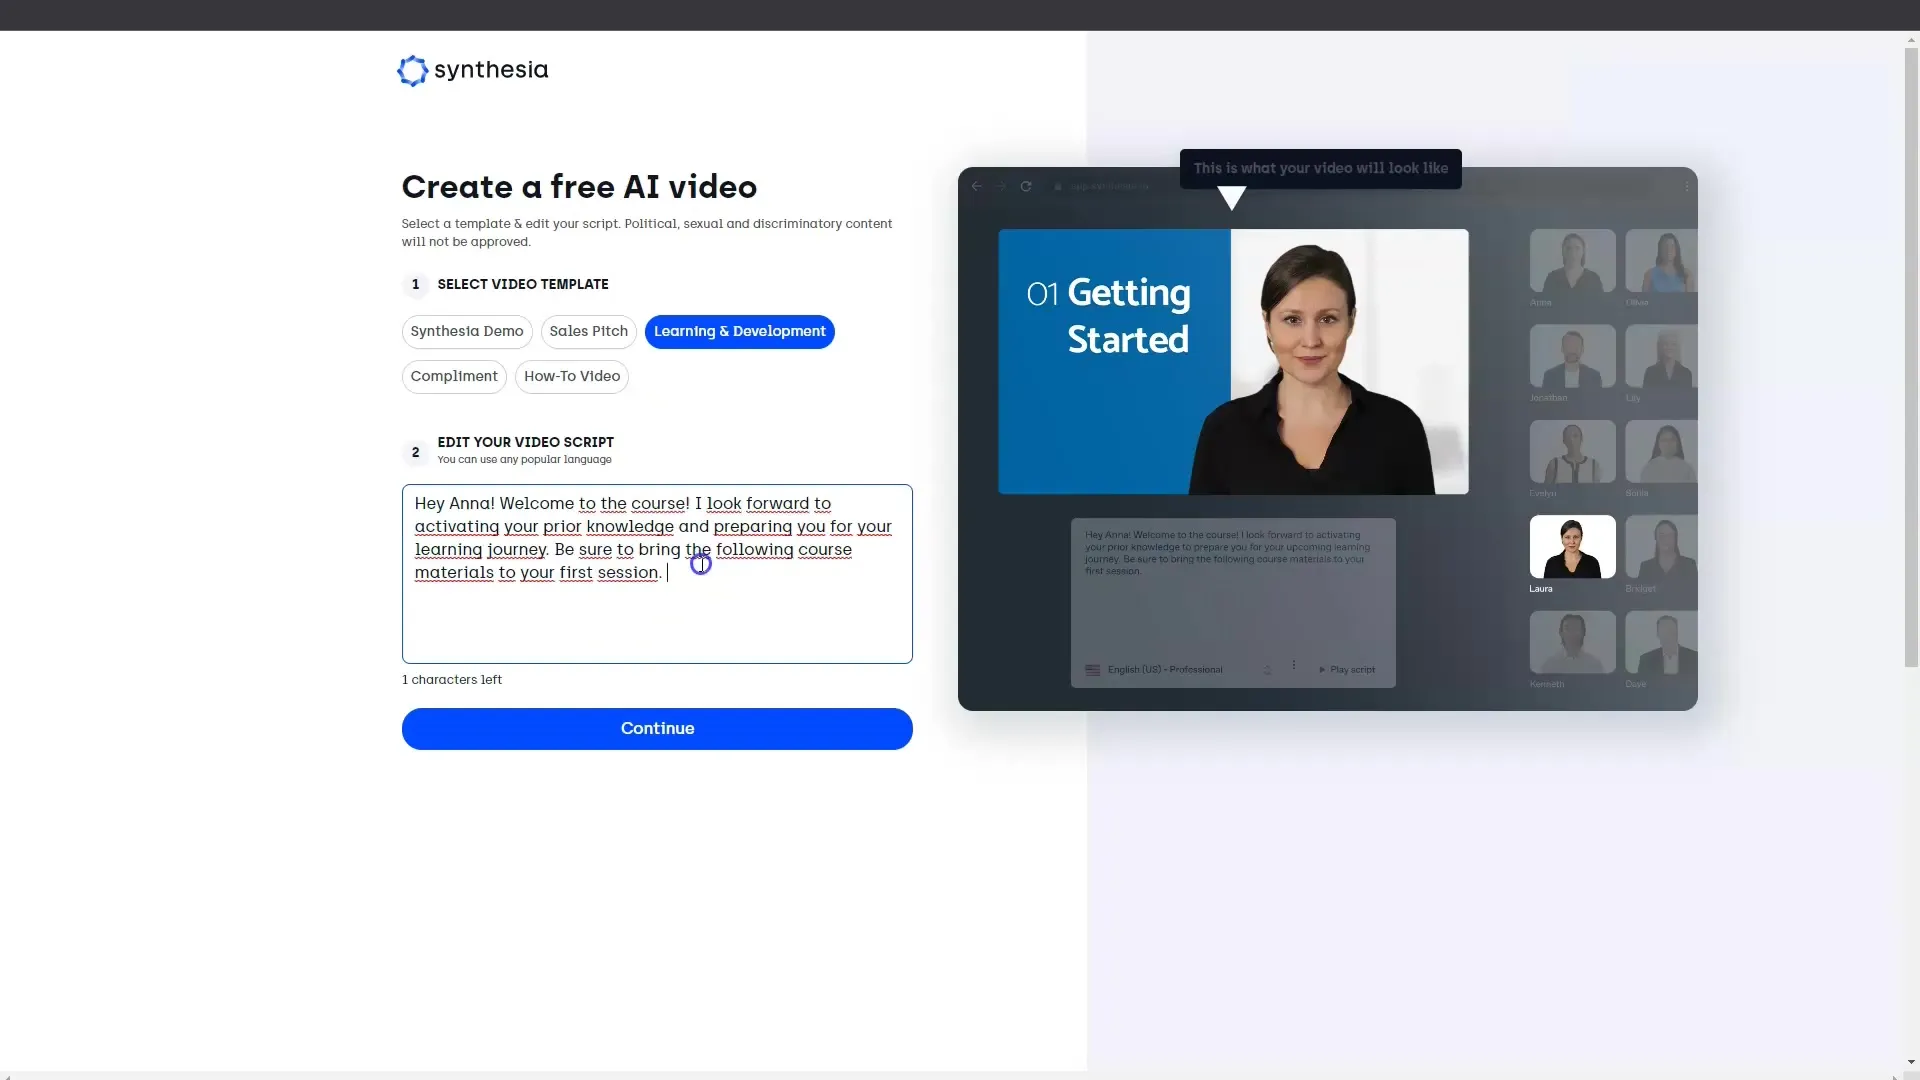Viewport: 1920px width, 1080px height.
Task: Select the Sales Pitch template tab
Action: pyautogui.click(x=588, y=331)
